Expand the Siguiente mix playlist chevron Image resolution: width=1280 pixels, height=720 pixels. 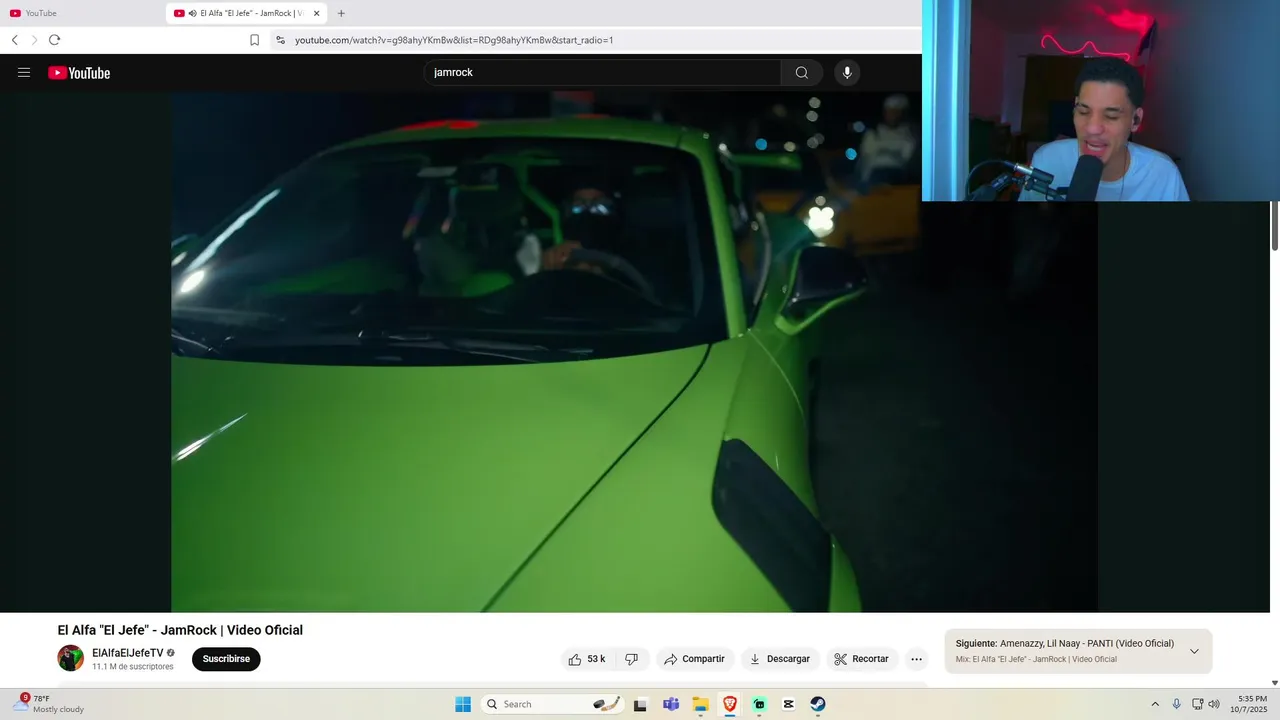point(1194,651)
